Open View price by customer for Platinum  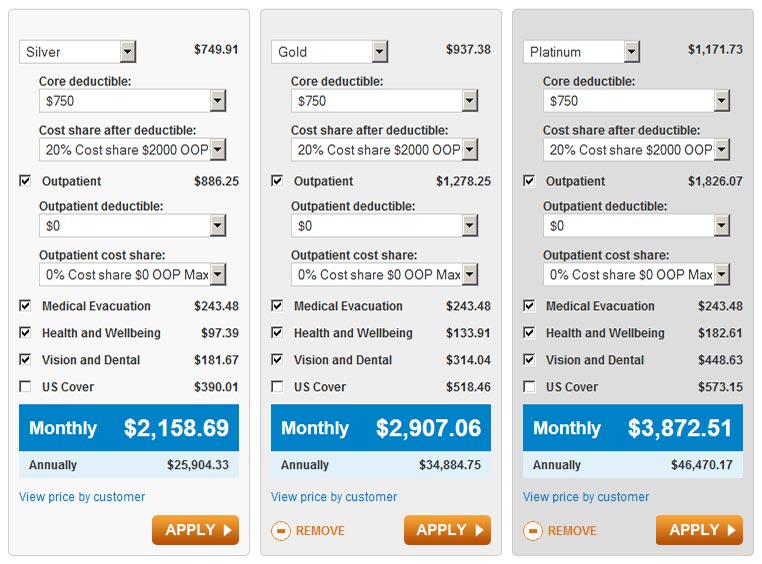(x=586, y=496)
